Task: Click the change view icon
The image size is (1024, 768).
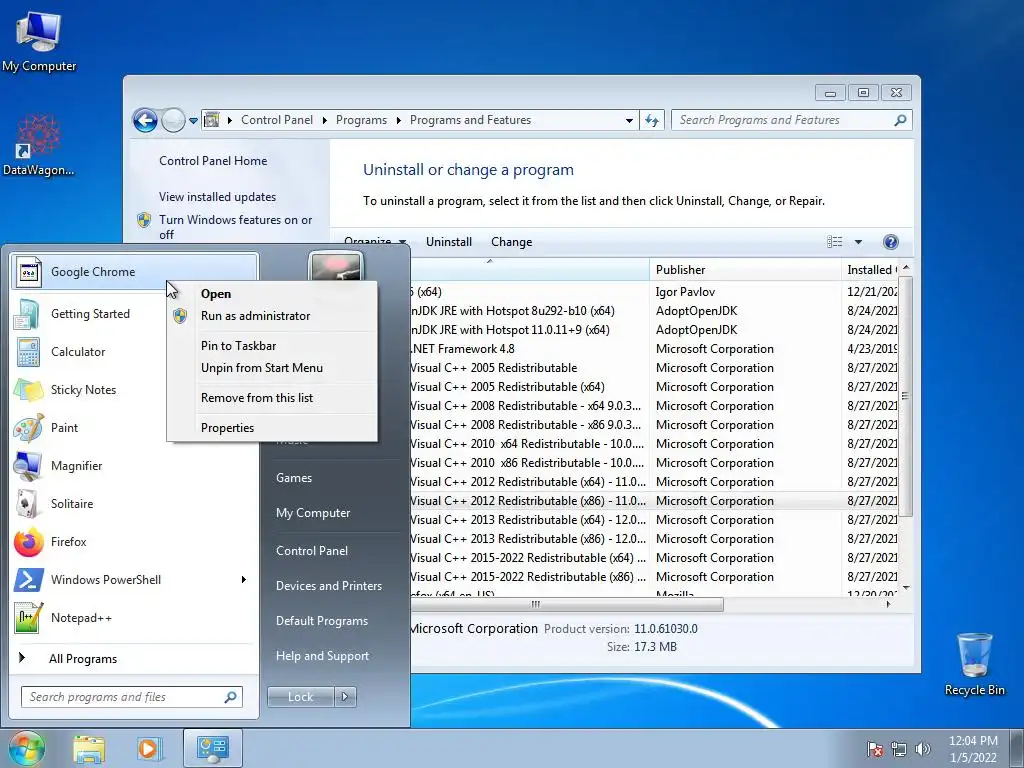Action: pyautogui.click(x=835, y=242)
